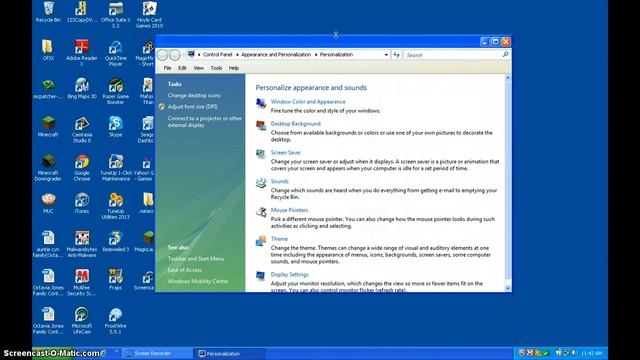Viewport: 640px width, 360px height.
Task: Open the QuickTime Player desktop shortcut
Action: (x=116, y=53)
